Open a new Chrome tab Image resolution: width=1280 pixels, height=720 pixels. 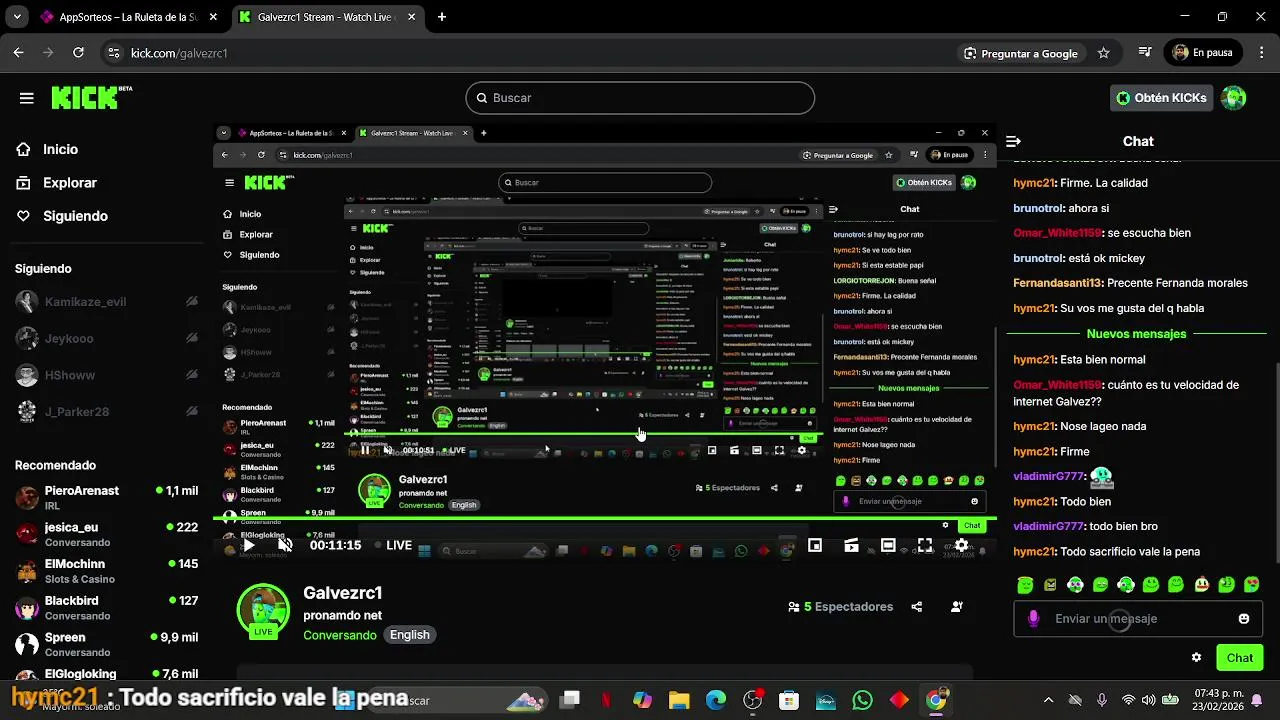(442, 17)
